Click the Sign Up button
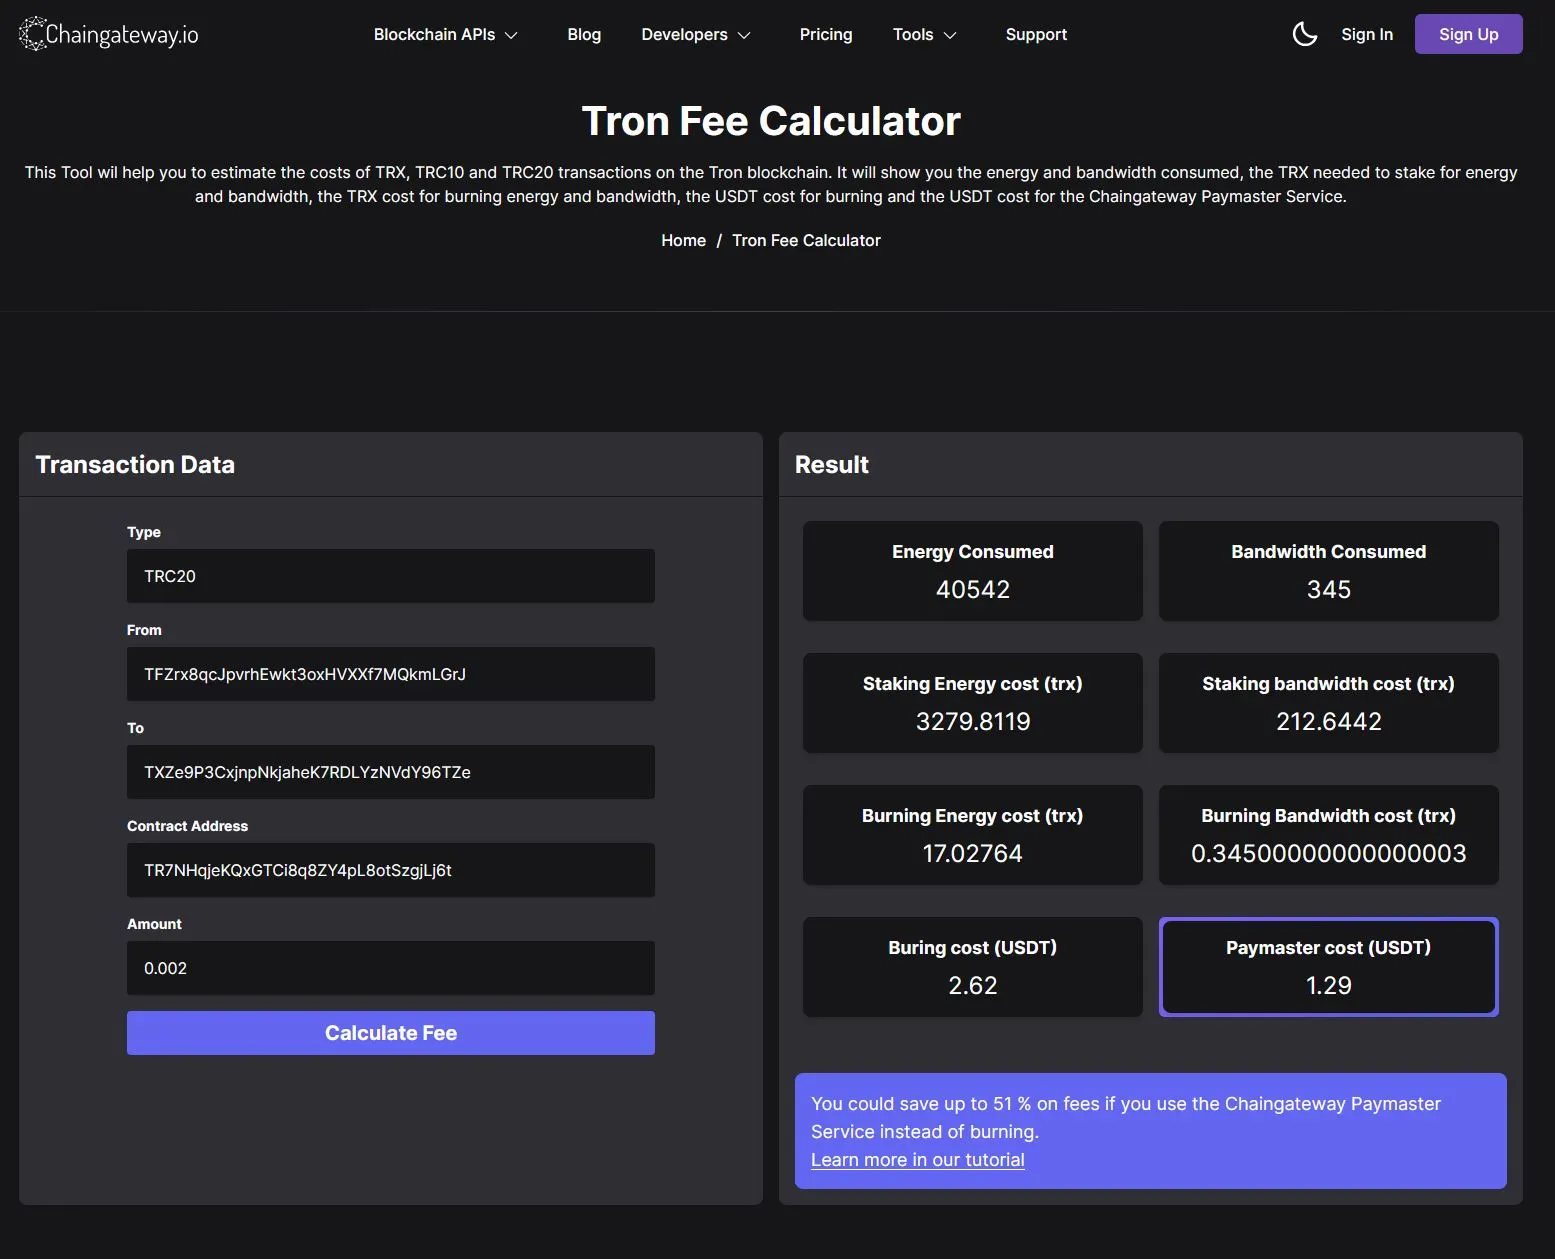The height and width of the screenshot is (1259, 1555). coord(1468,34)
